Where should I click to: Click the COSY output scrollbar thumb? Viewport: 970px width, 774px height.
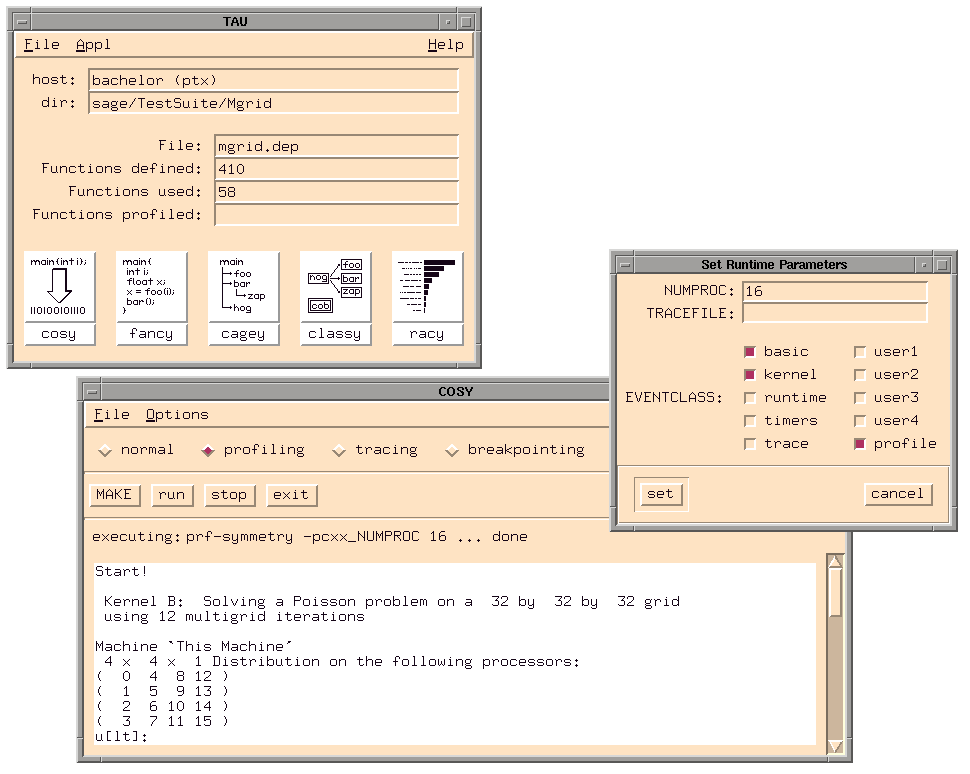tap(835, 593)
